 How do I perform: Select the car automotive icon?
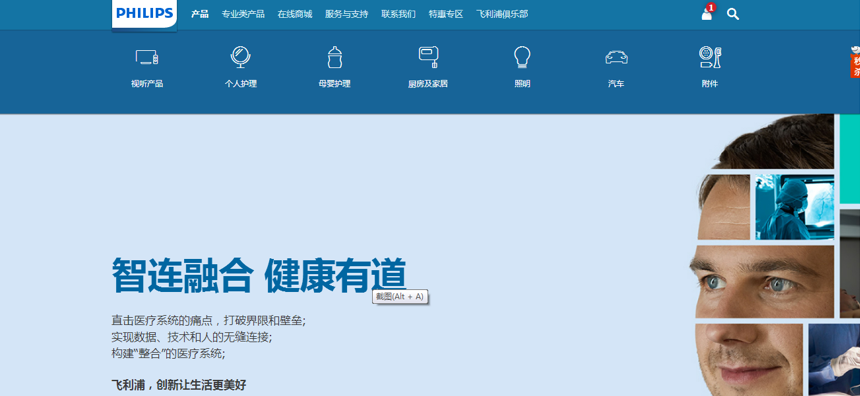tap(616, 57)
